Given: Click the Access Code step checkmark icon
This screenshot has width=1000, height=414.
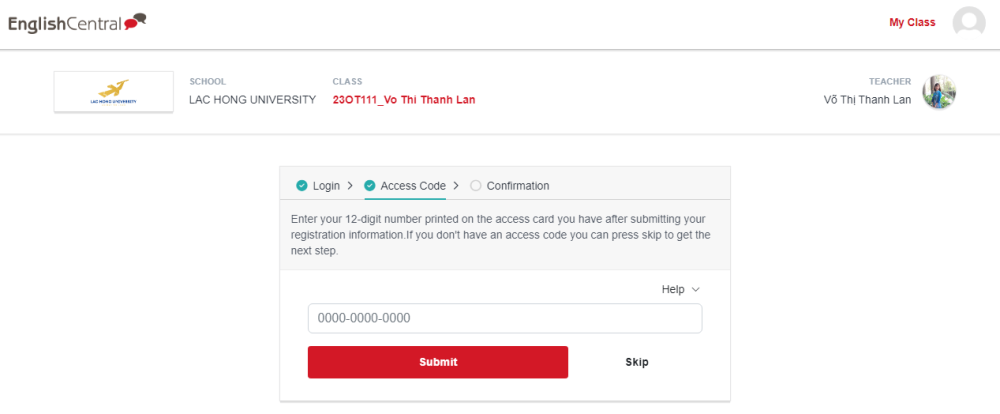Looking at the screenshot, I should (370, 186).
